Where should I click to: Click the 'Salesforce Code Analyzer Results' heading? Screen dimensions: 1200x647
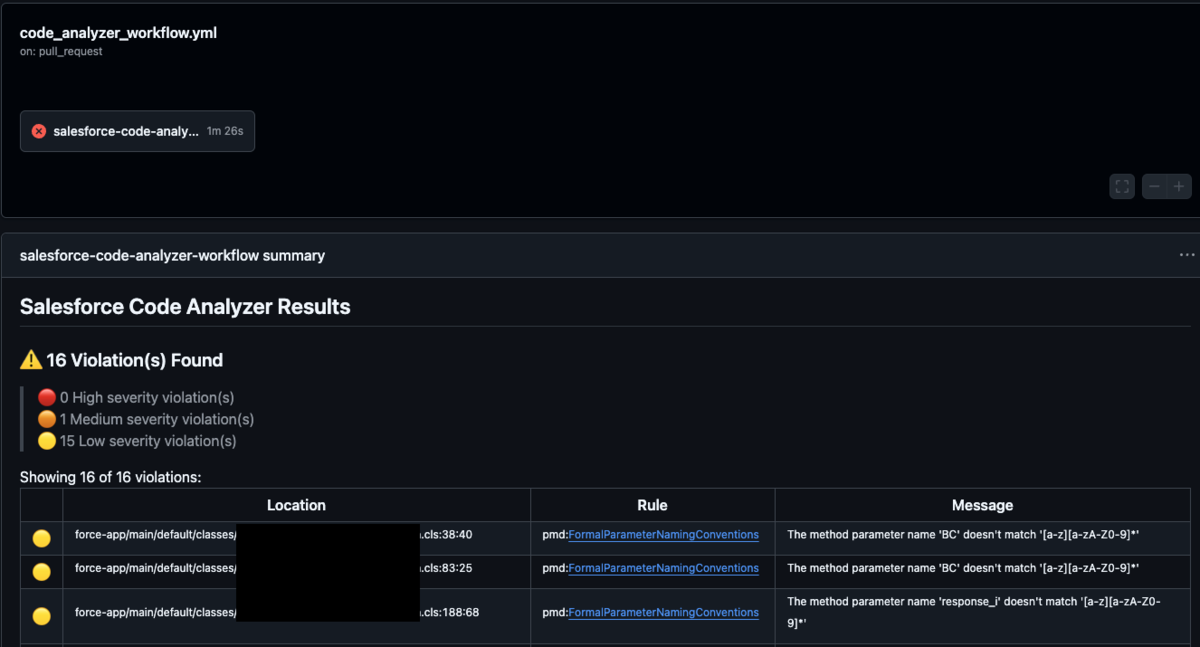[185, 307]
